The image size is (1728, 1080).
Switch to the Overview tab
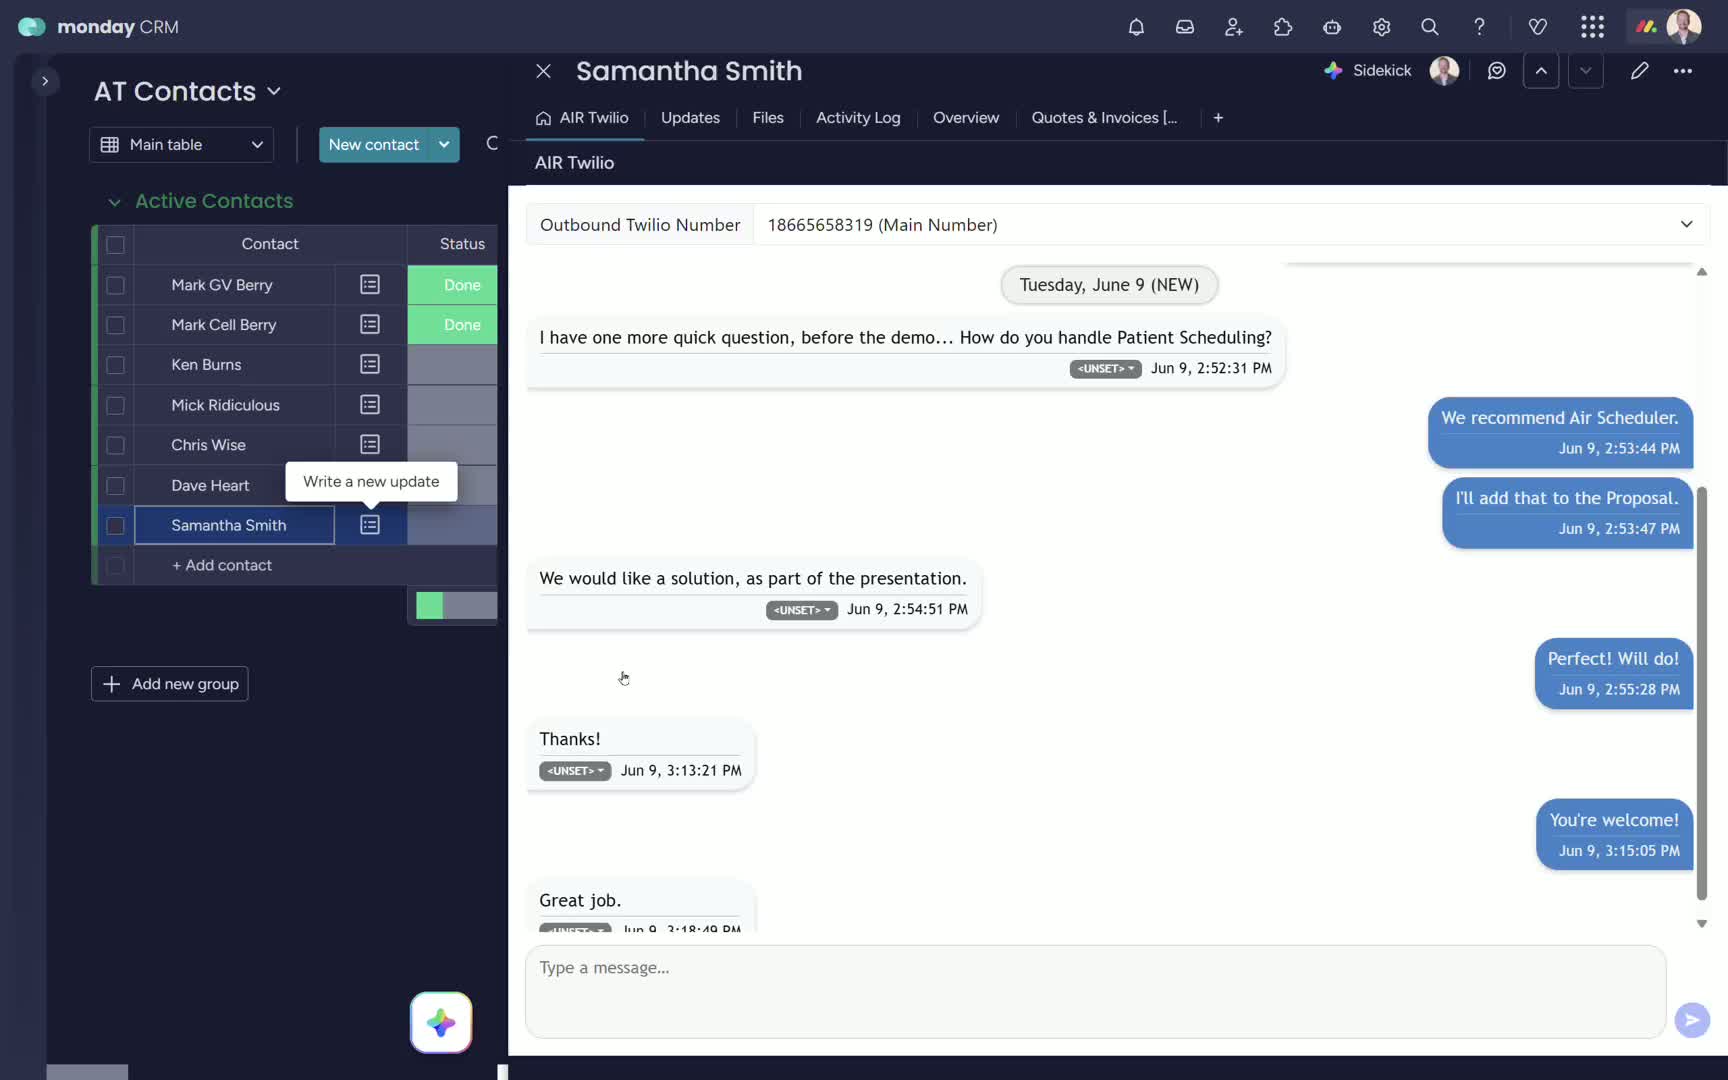(966, 118)
